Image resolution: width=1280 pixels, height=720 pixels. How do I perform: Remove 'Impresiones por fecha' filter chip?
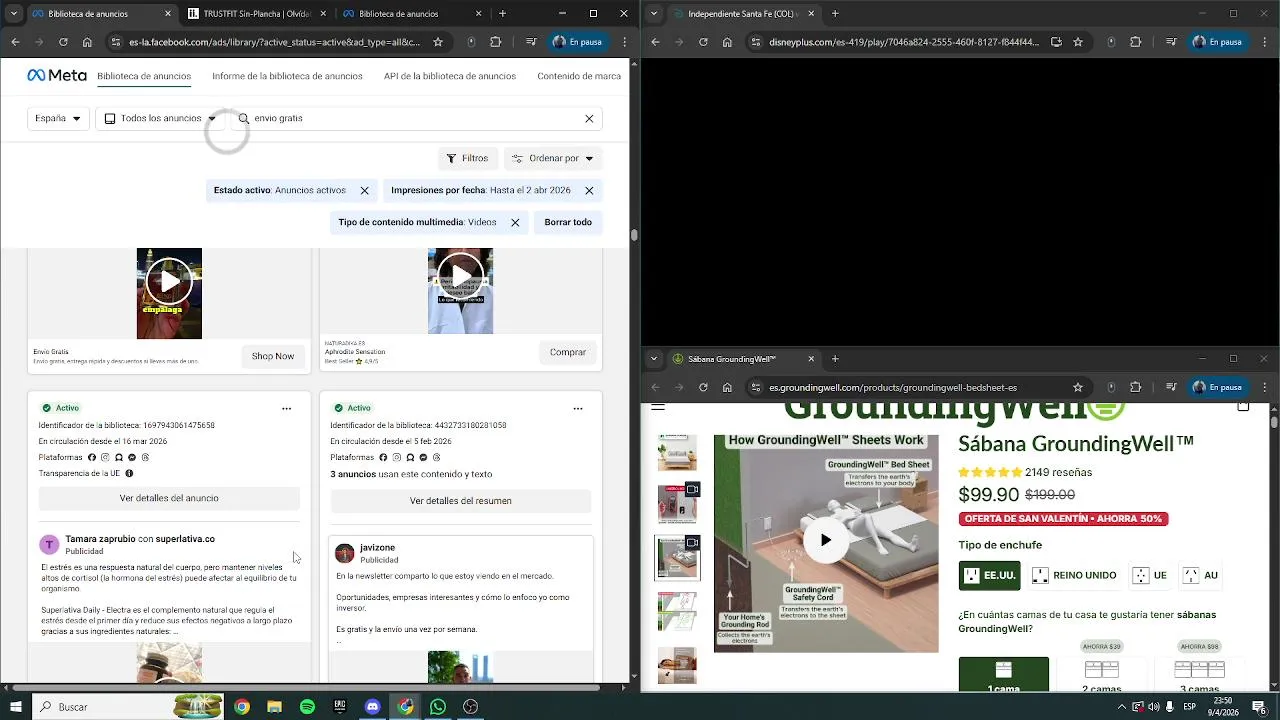point(589,190)
